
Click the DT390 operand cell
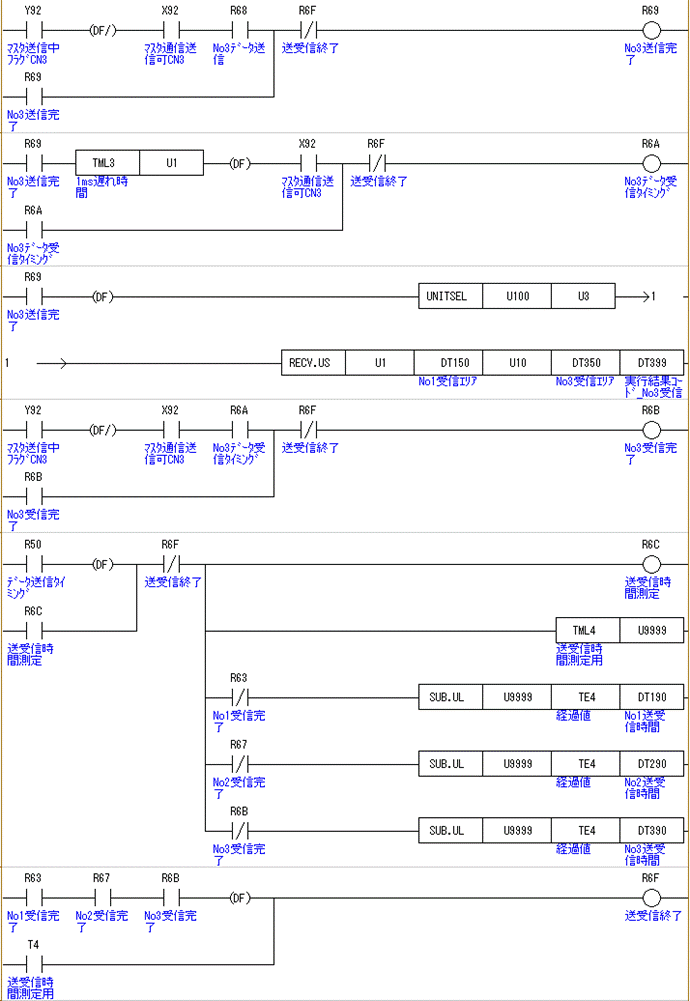(x=651, y=831)
